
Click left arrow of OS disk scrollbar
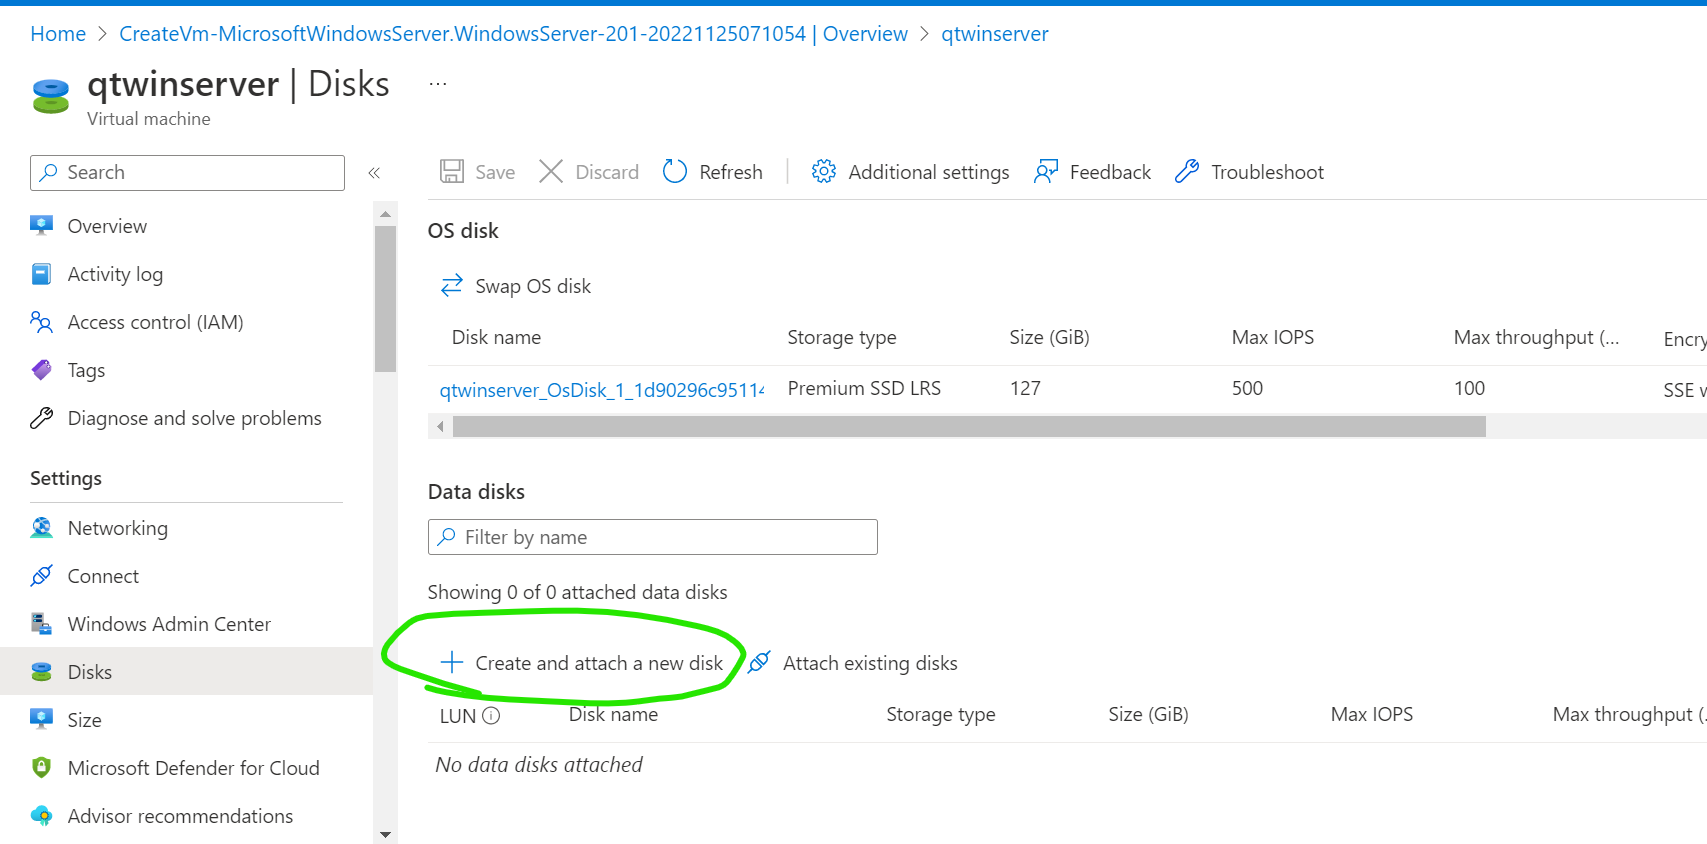click(440, 427)
